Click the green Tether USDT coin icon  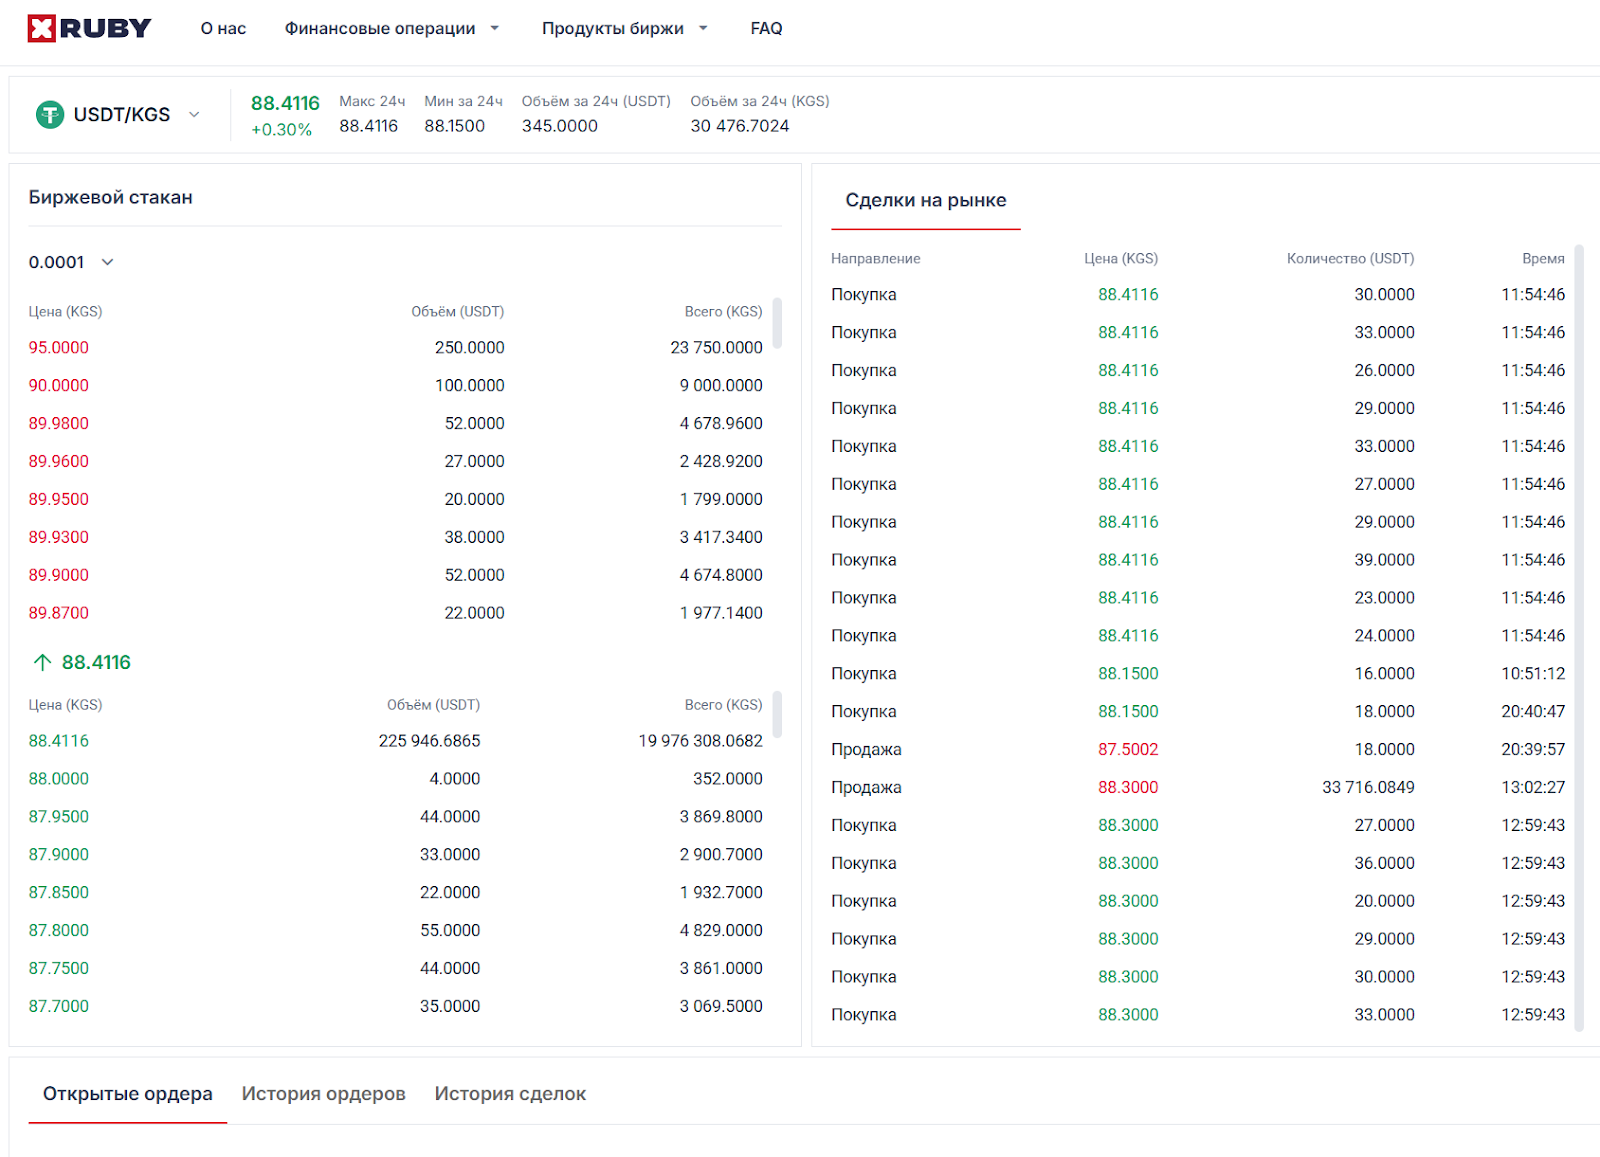point(50,115)
